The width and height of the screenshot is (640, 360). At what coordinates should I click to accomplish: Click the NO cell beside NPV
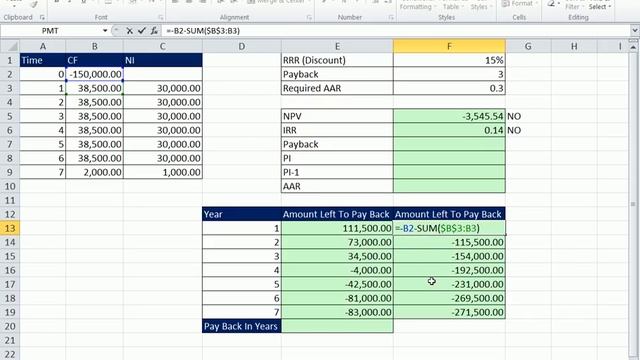tap(528, 116)
